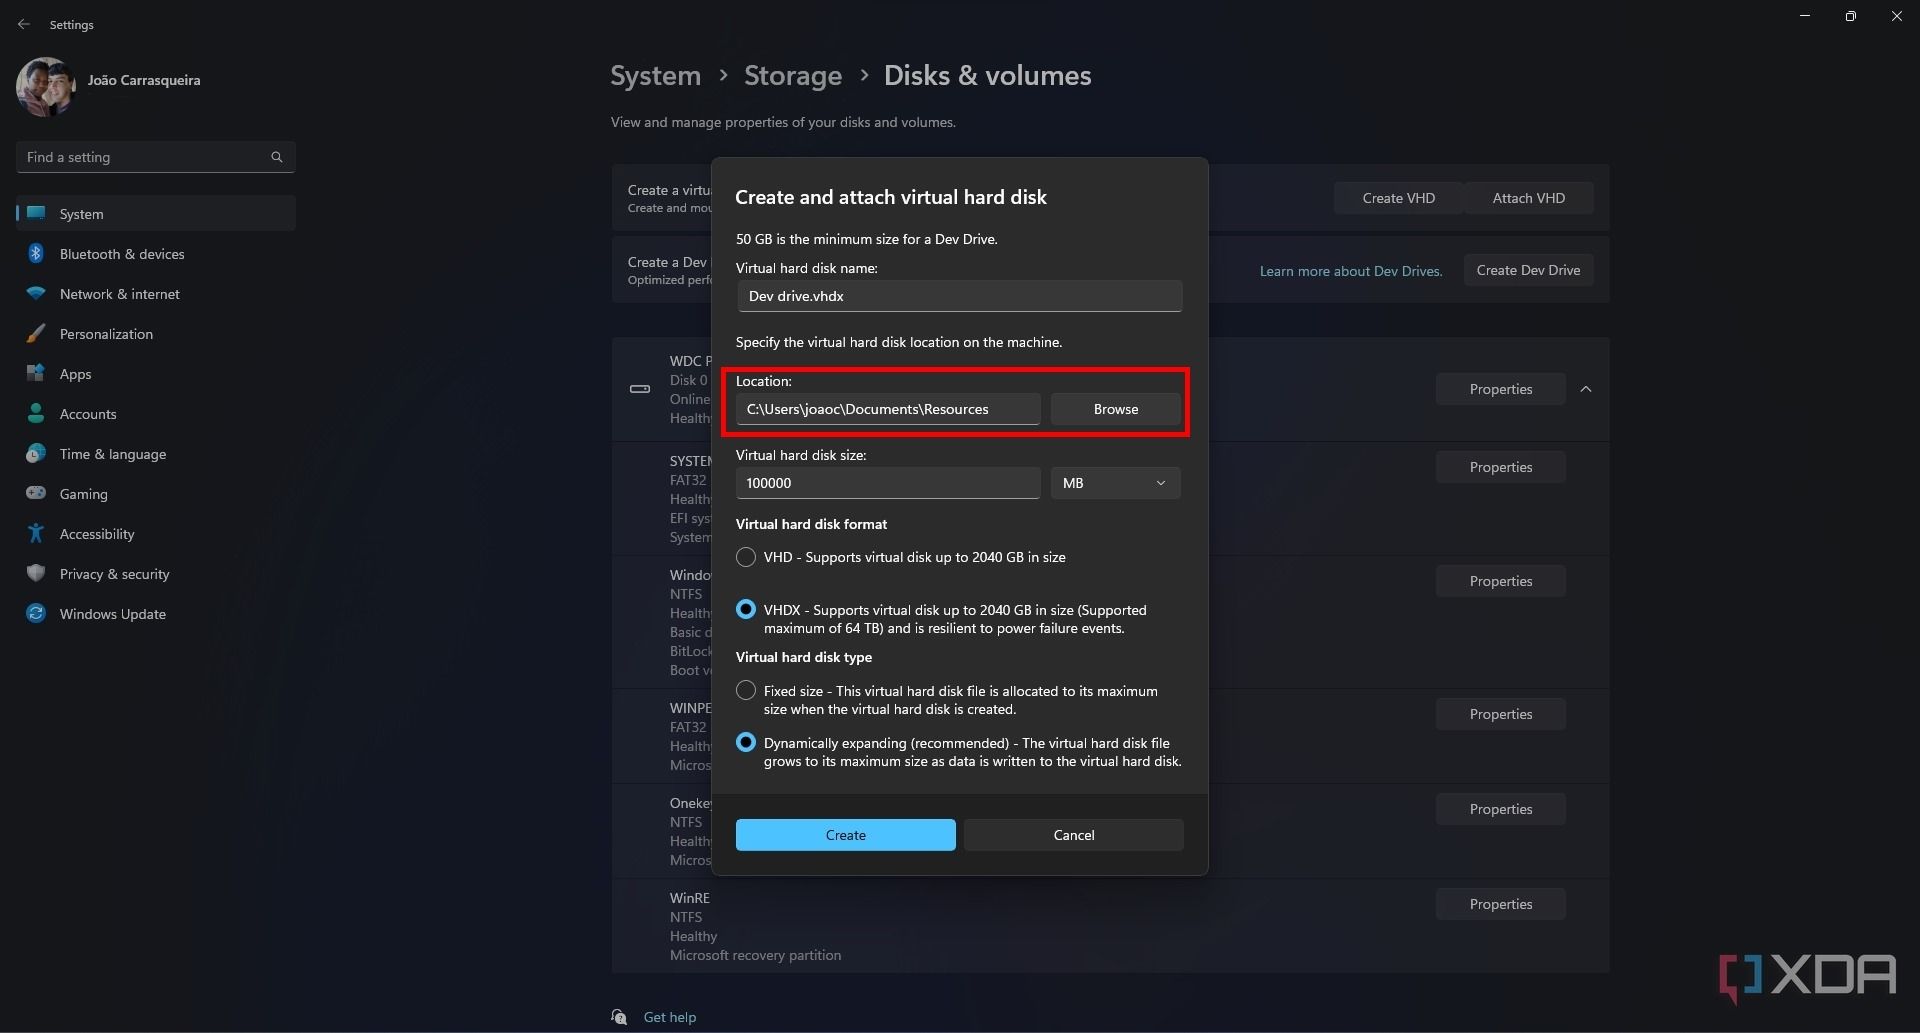Open the Apps settings section

pyautogui.click(x=75, y=374)
